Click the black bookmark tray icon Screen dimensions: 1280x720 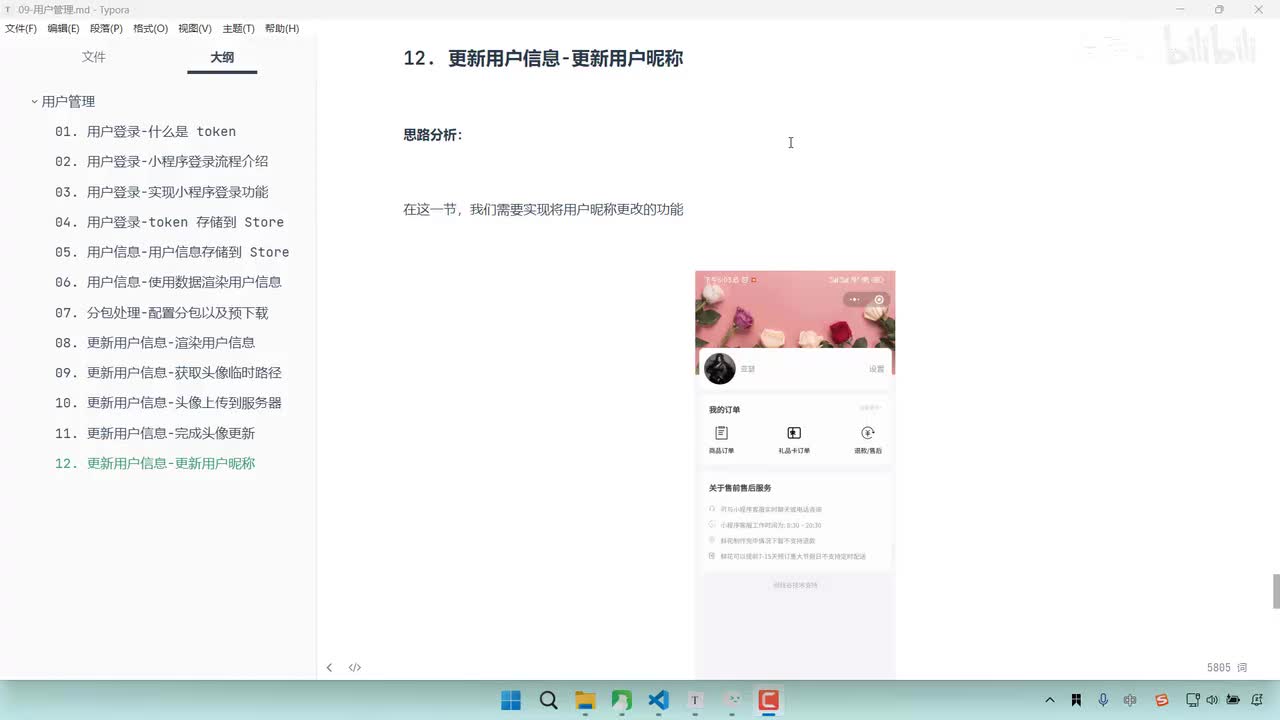(x=1076, y=700)
